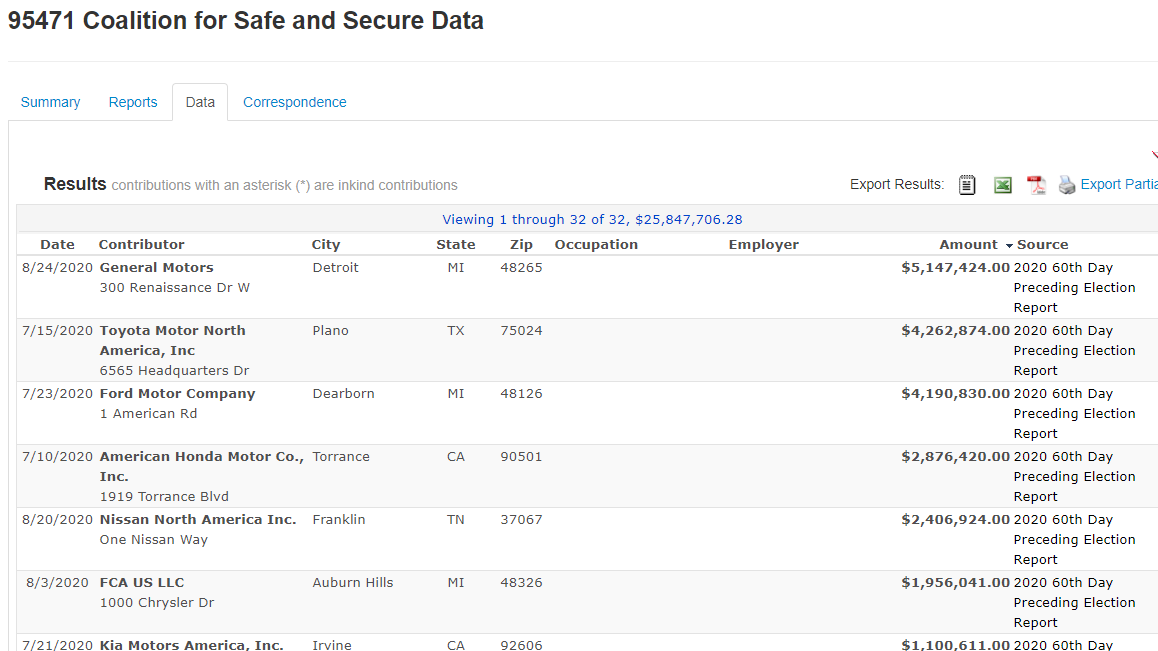Select FCA US LLC contributor name
This screenshot has width=1158, height=651.
click(x=142, y=582)
